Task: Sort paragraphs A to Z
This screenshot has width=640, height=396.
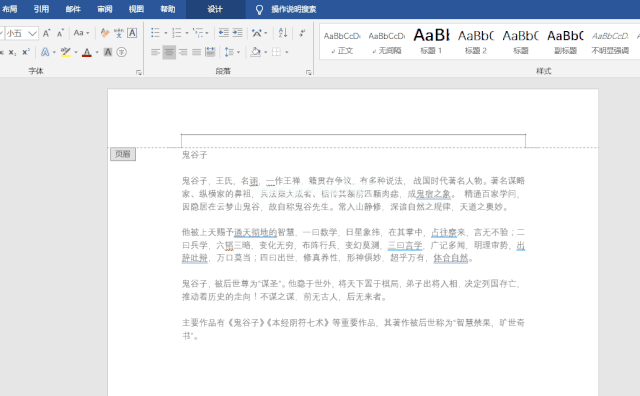Action: click(x=283, y=33)
